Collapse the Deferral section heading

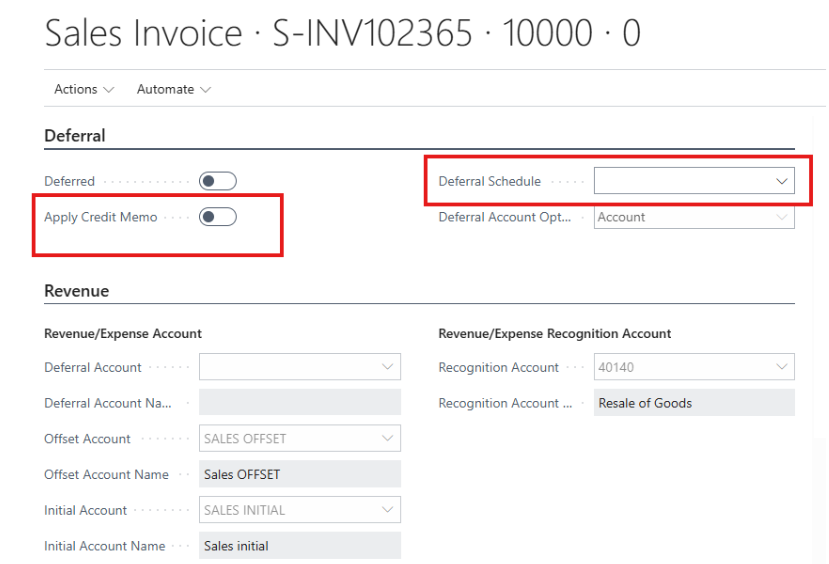(75, 136)
